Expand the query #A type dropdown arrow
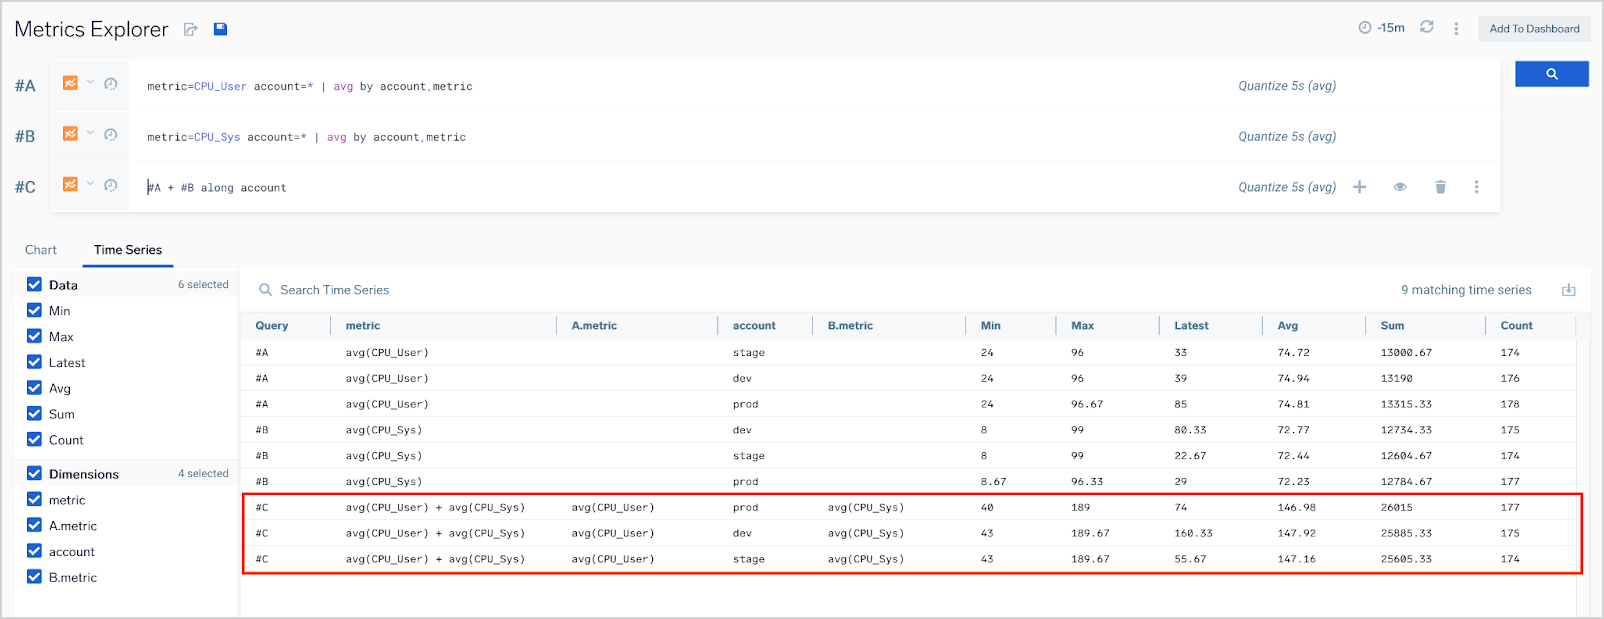 click(x=90, y=83)
